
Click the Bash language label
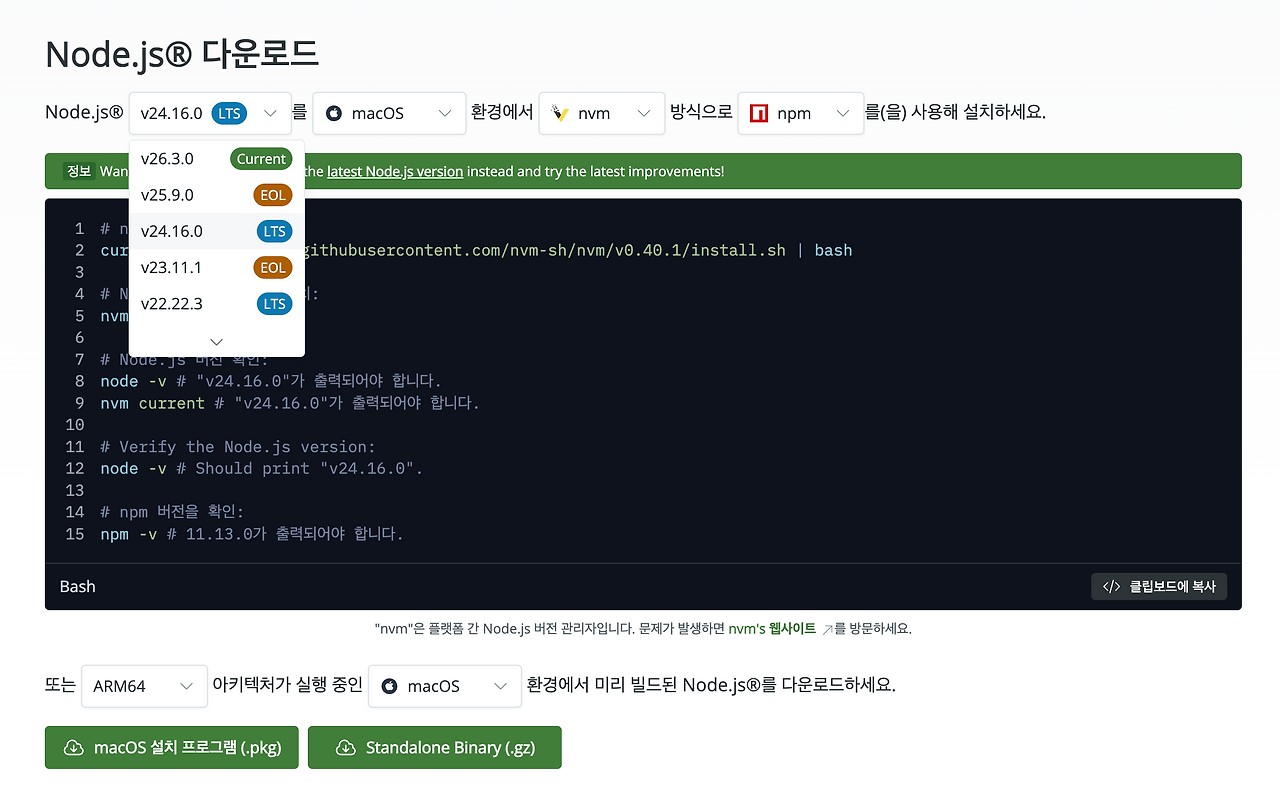78,587
